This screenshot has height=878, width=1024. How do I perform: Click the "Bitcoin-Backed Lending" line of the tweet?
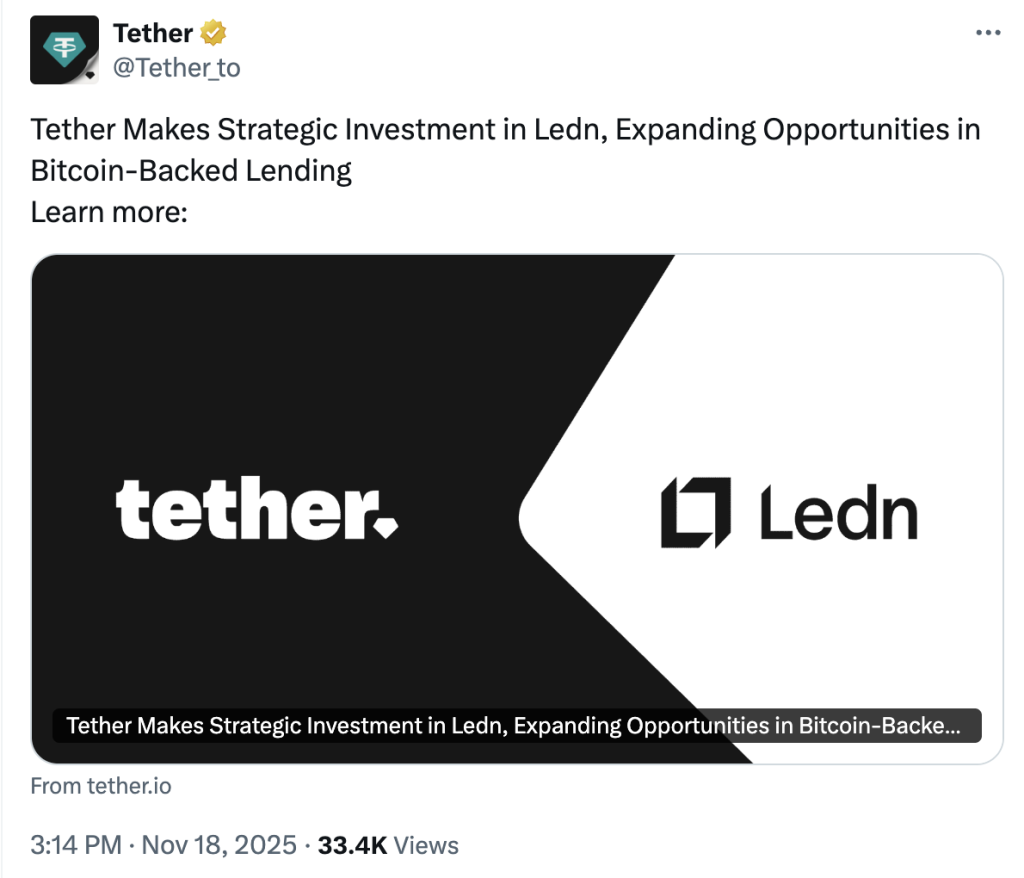[x=191, y=170]
